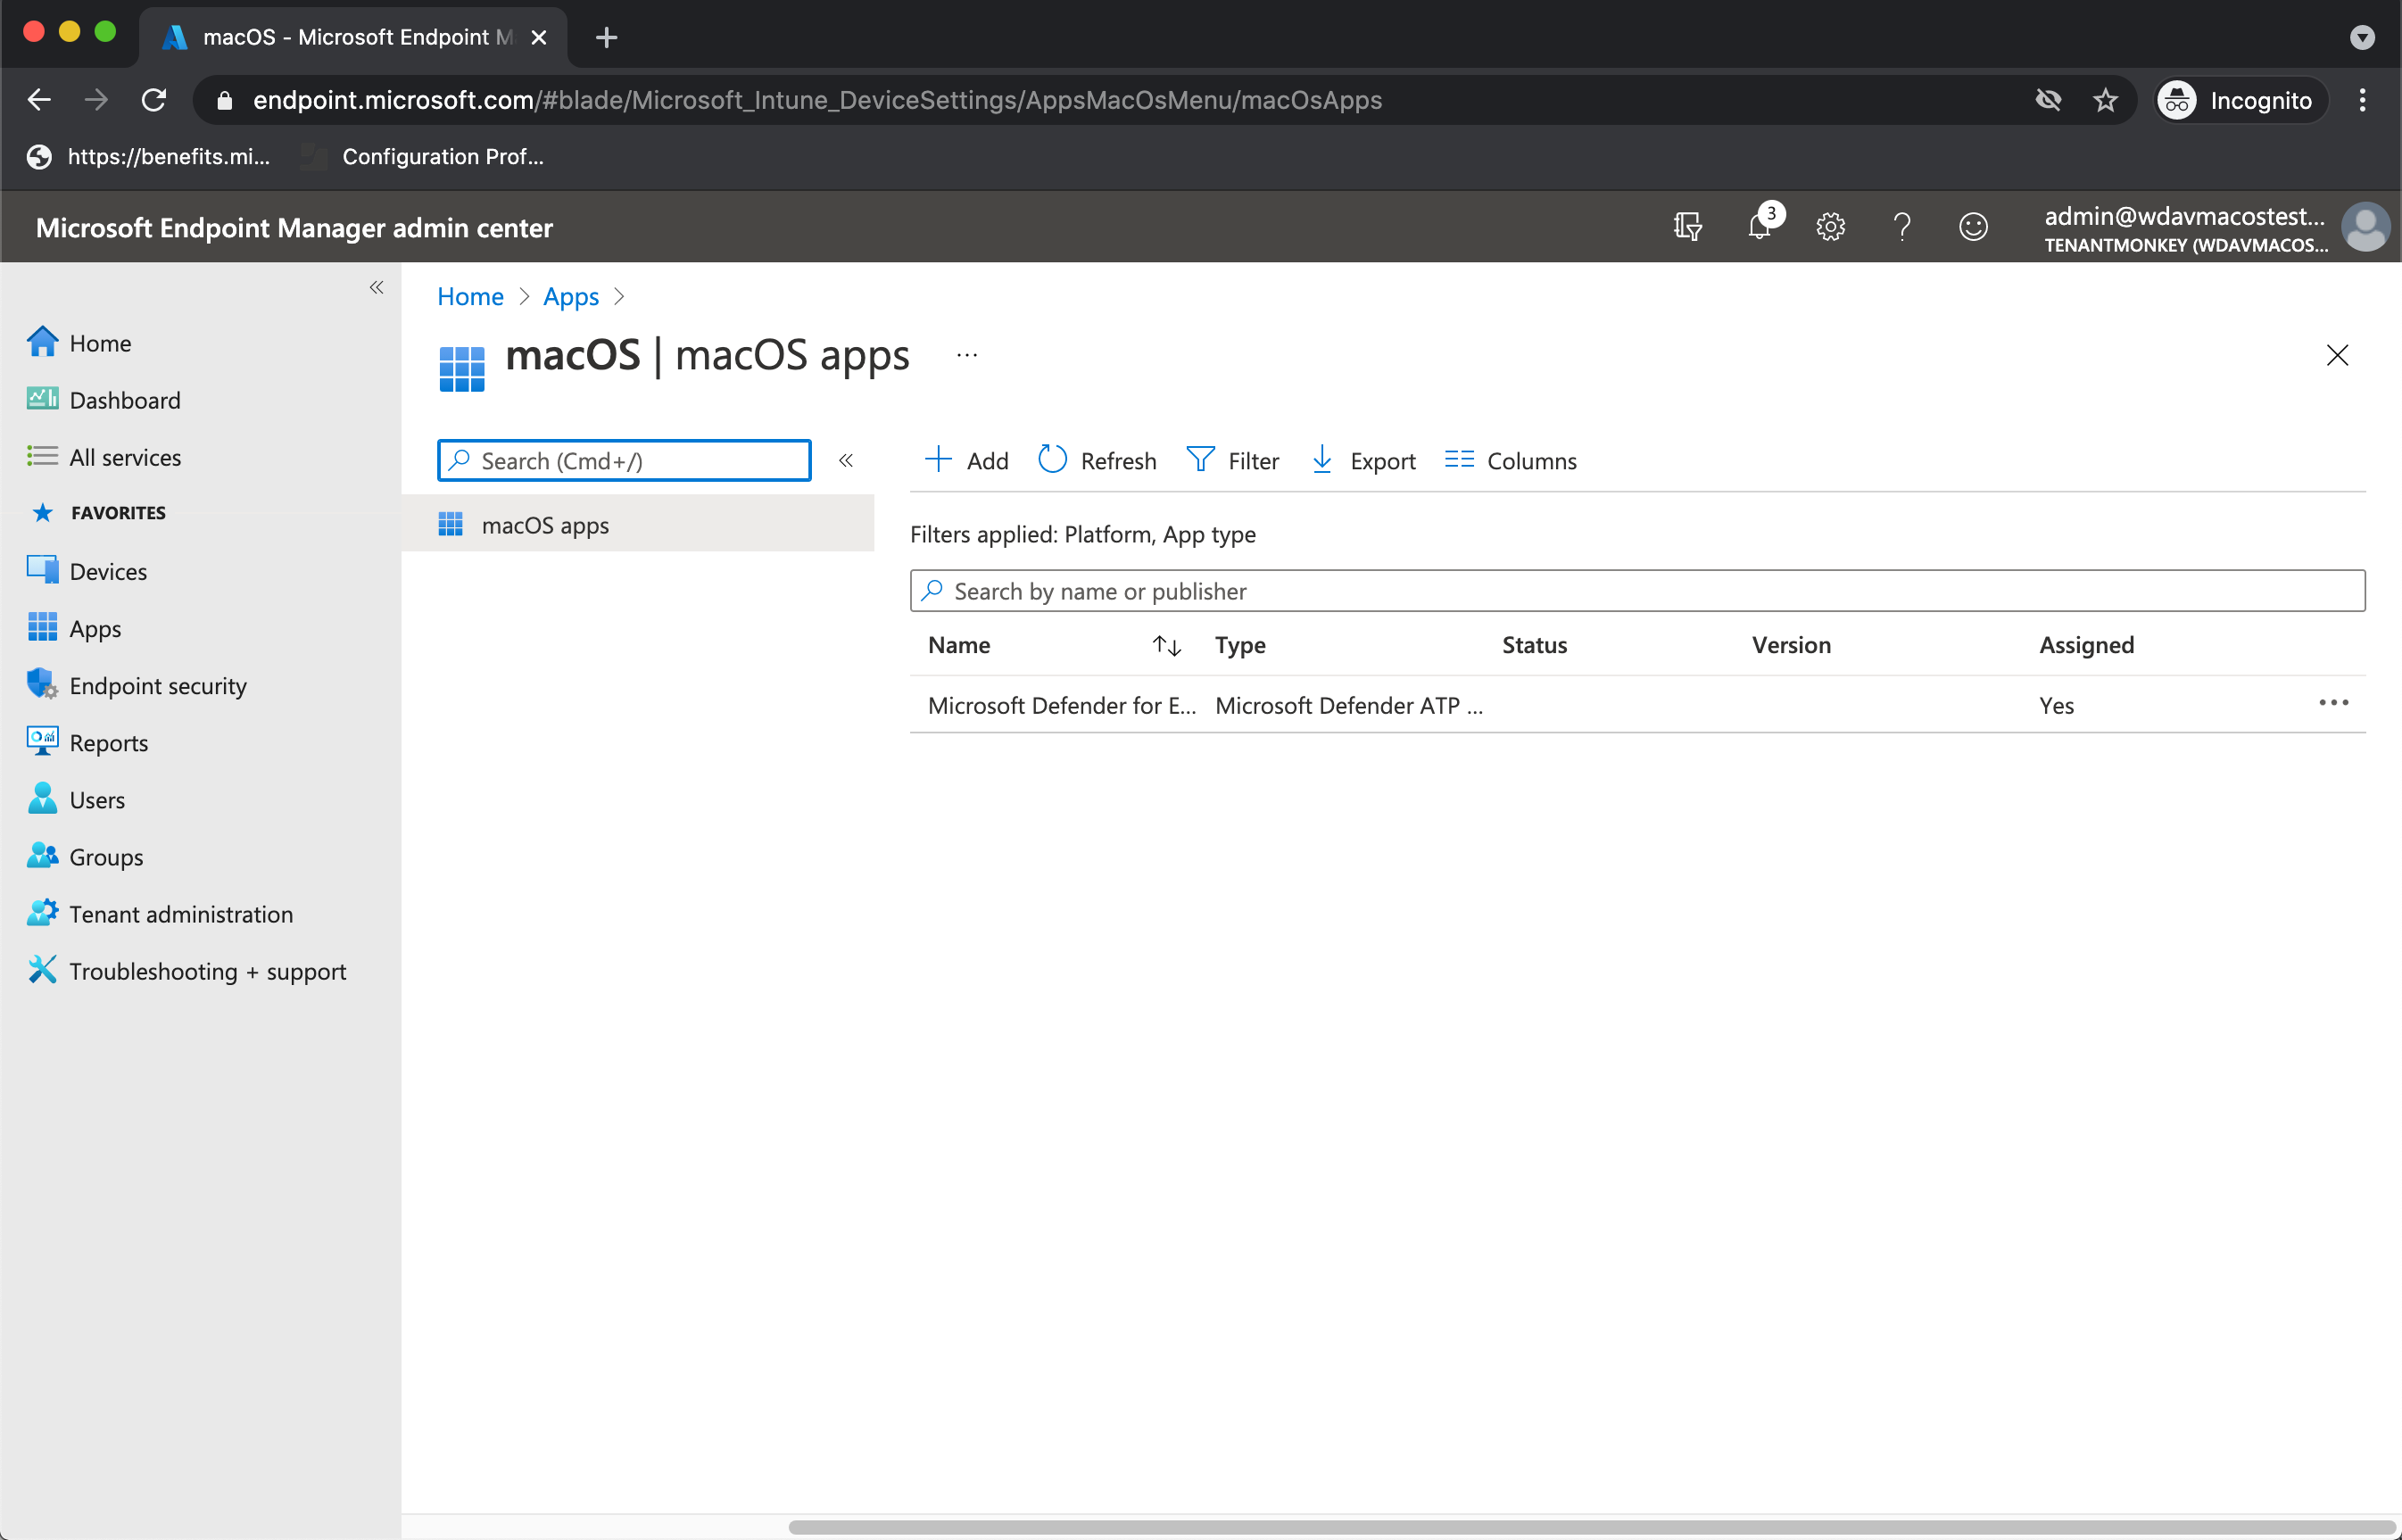This screenshot has height=1540, width=2402.
Task: Go to Tenant administration
Action: 180,914
